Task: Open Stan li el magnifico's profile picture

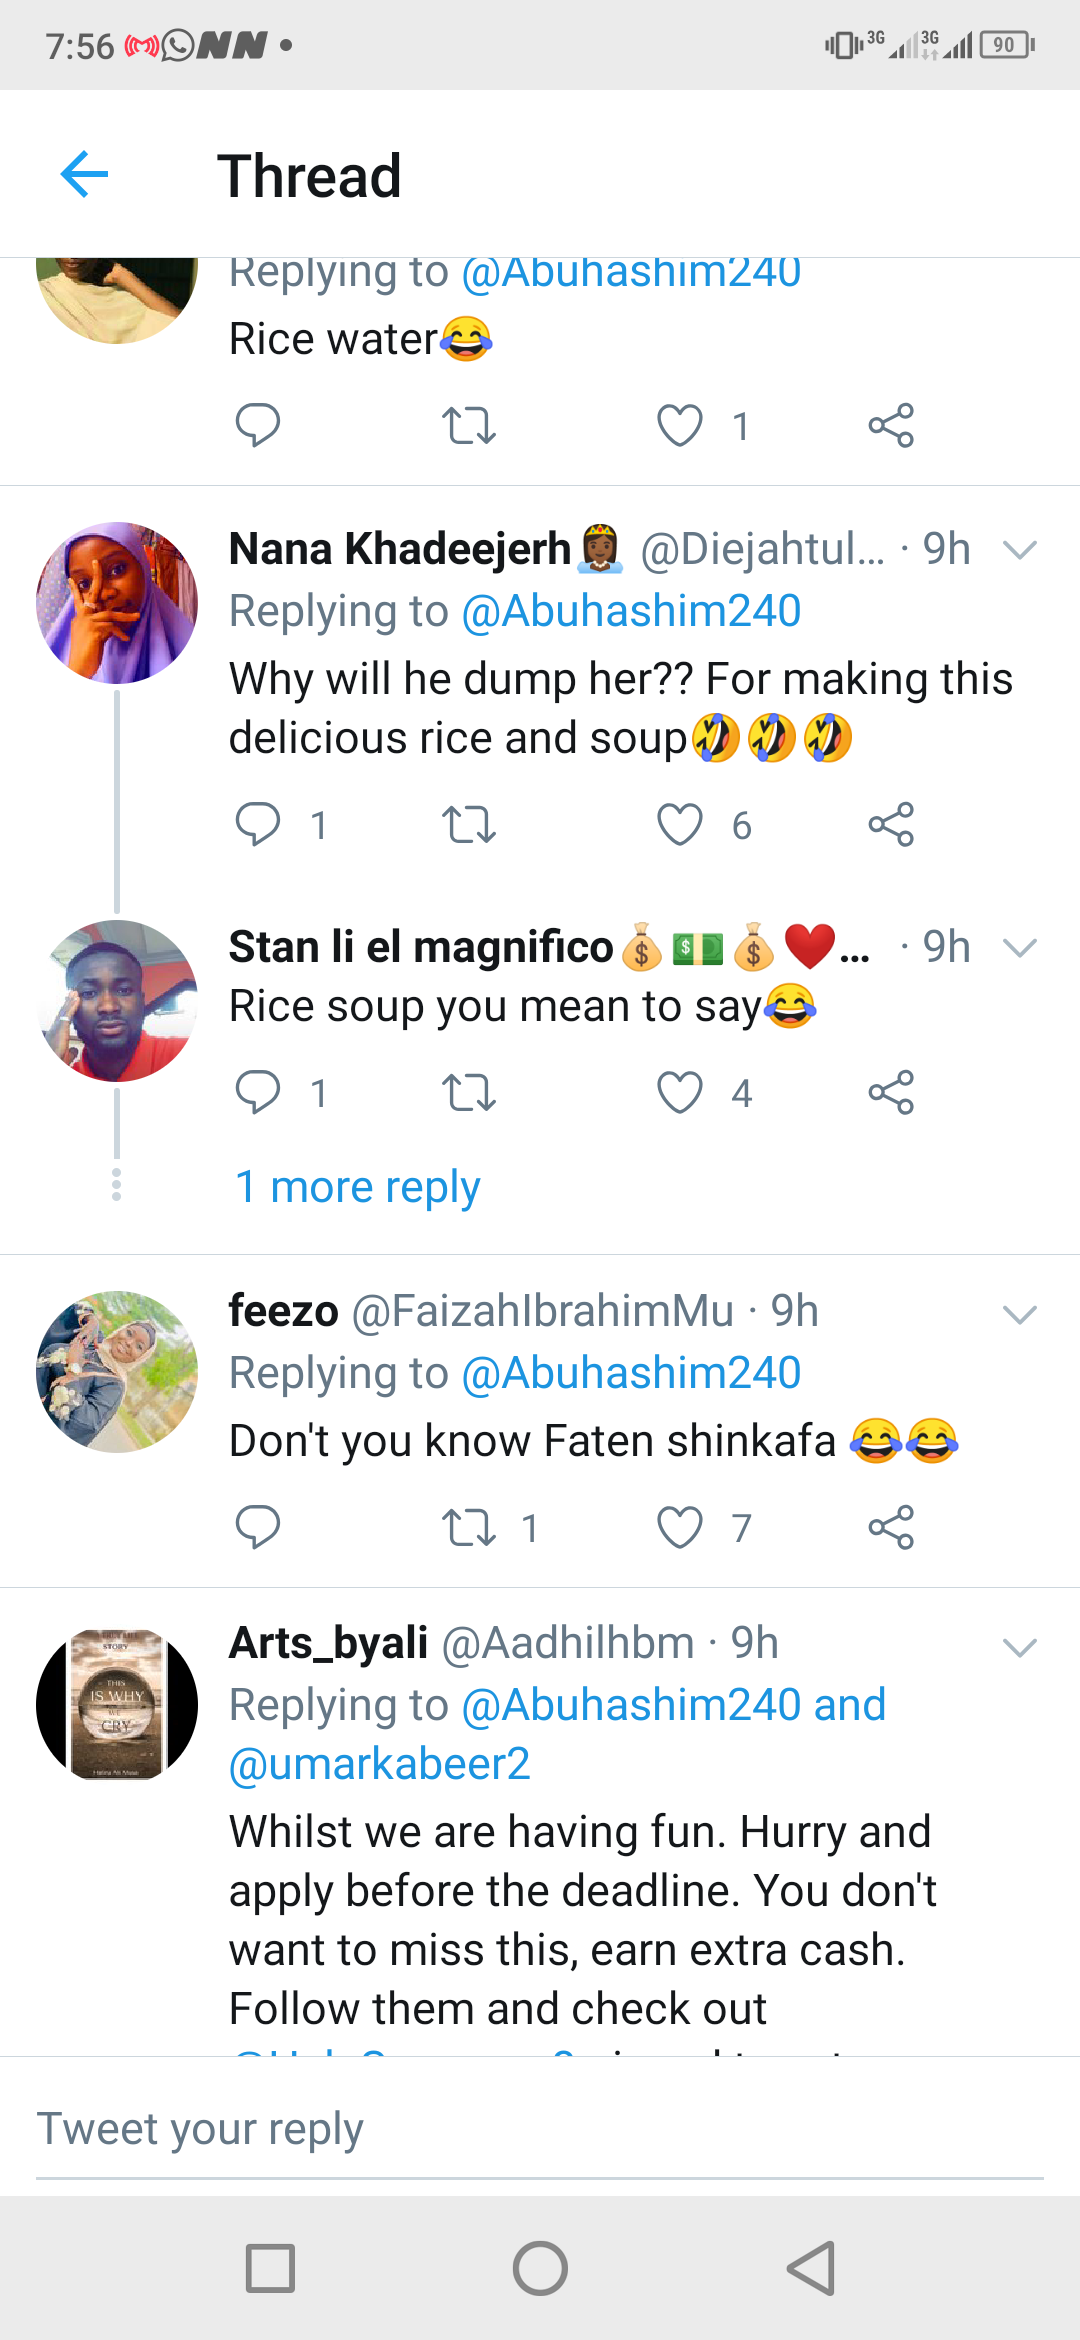Action: coord(117,1001)
